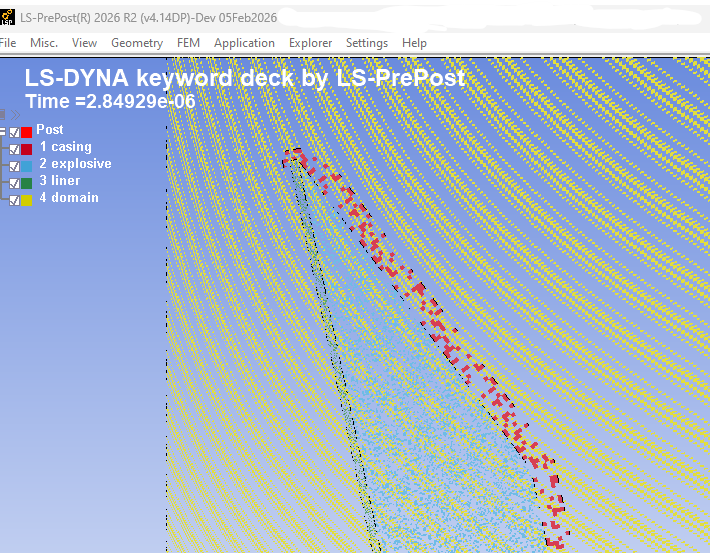
Task: Toggle visibility checkbox for 1 casing
Action: coord(14,149)
